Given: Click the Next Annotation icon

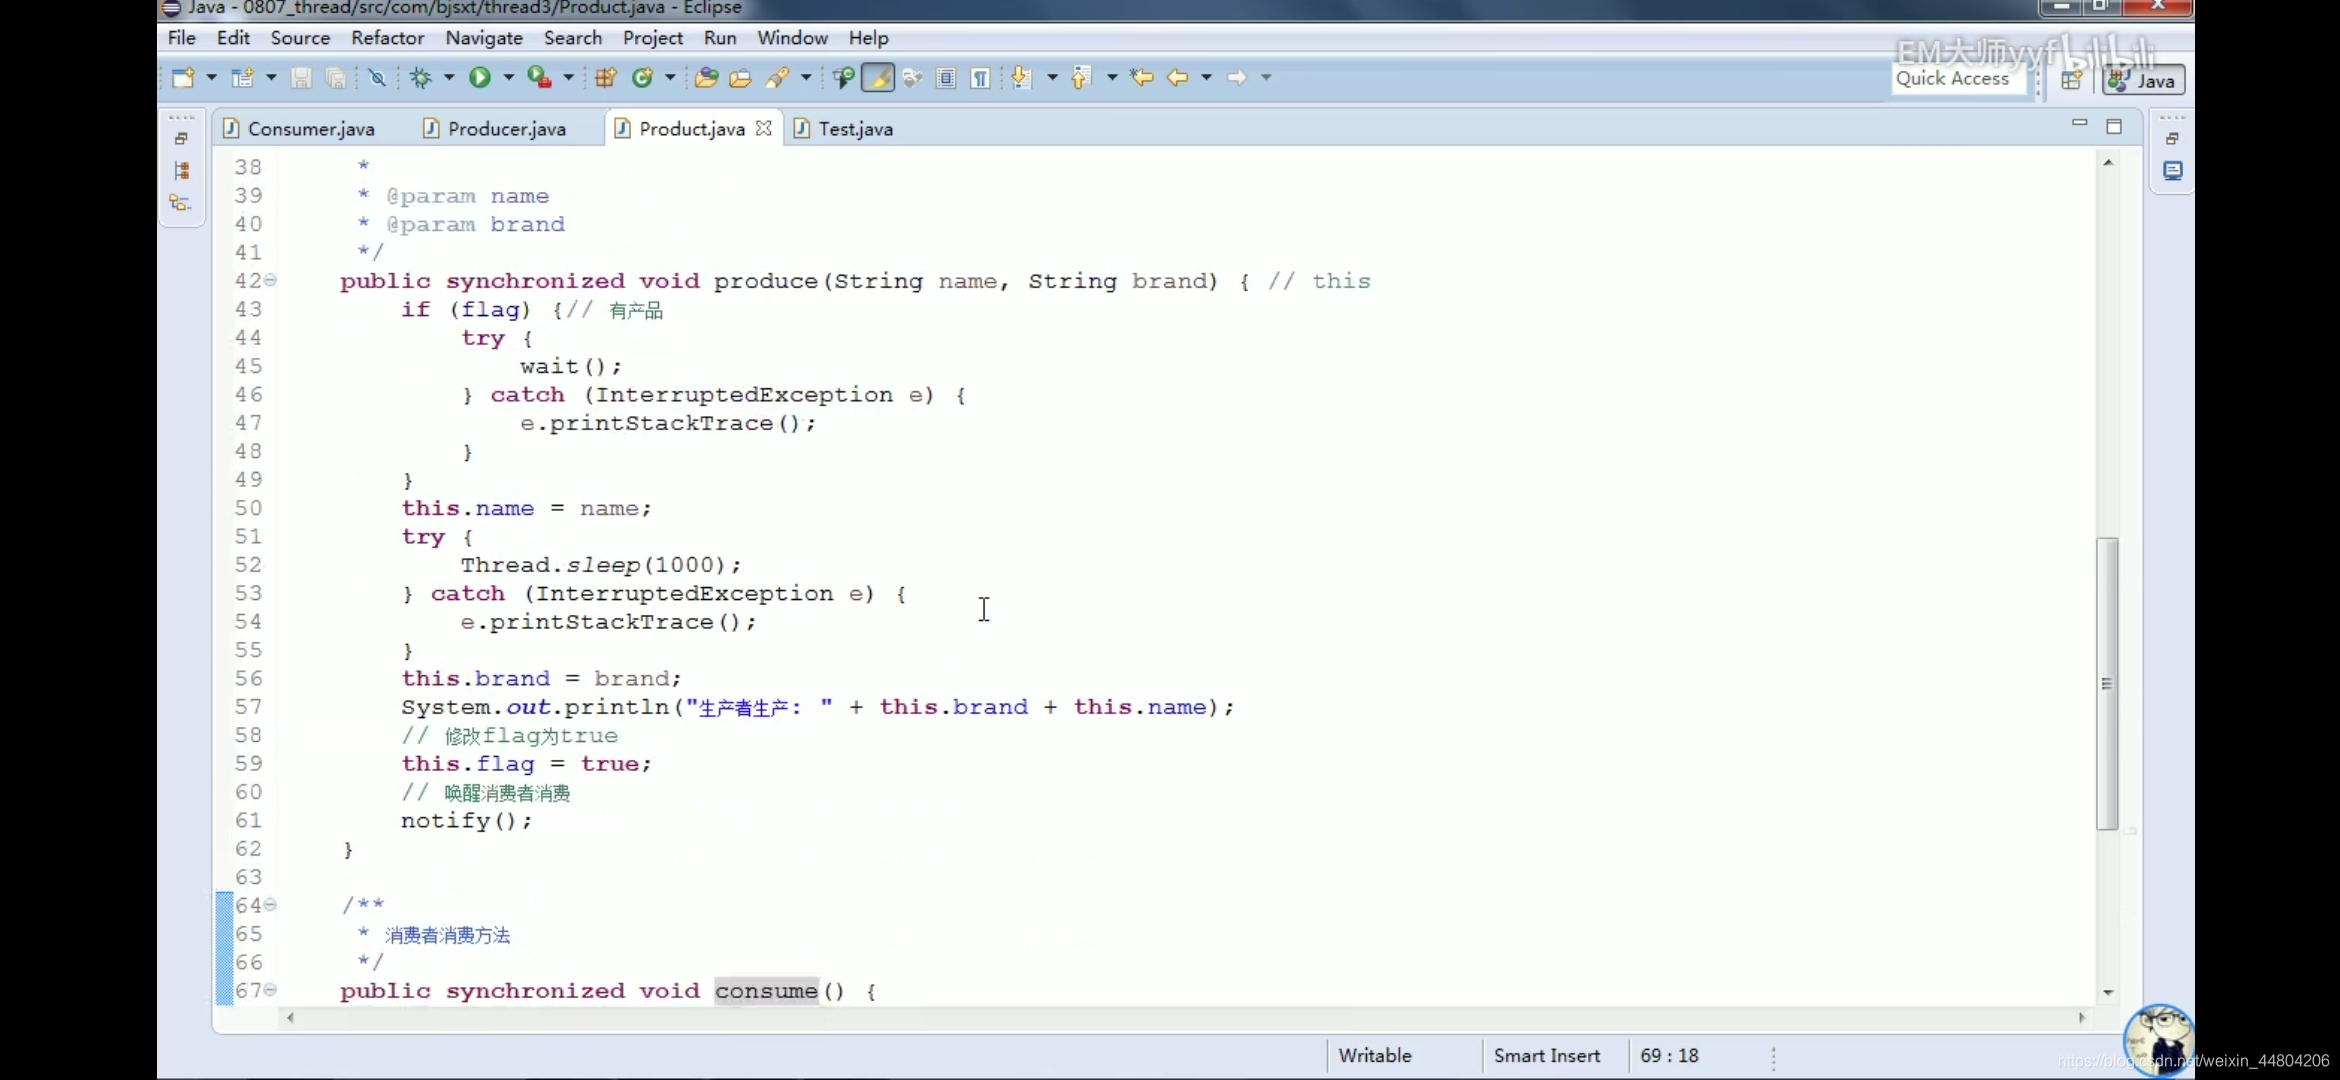Looking at the screenshot, I should (x=1021, y=77).
